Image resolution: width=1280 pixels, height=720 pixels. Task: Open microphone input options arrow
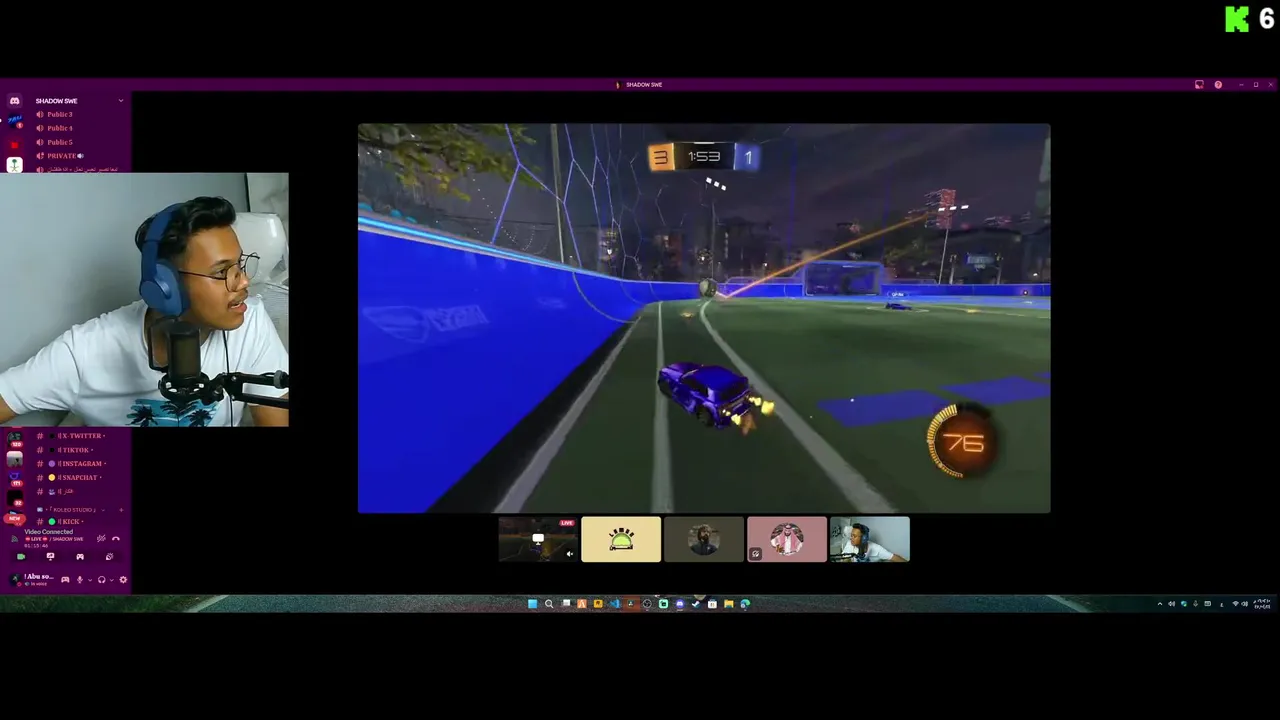click(90, 580)
